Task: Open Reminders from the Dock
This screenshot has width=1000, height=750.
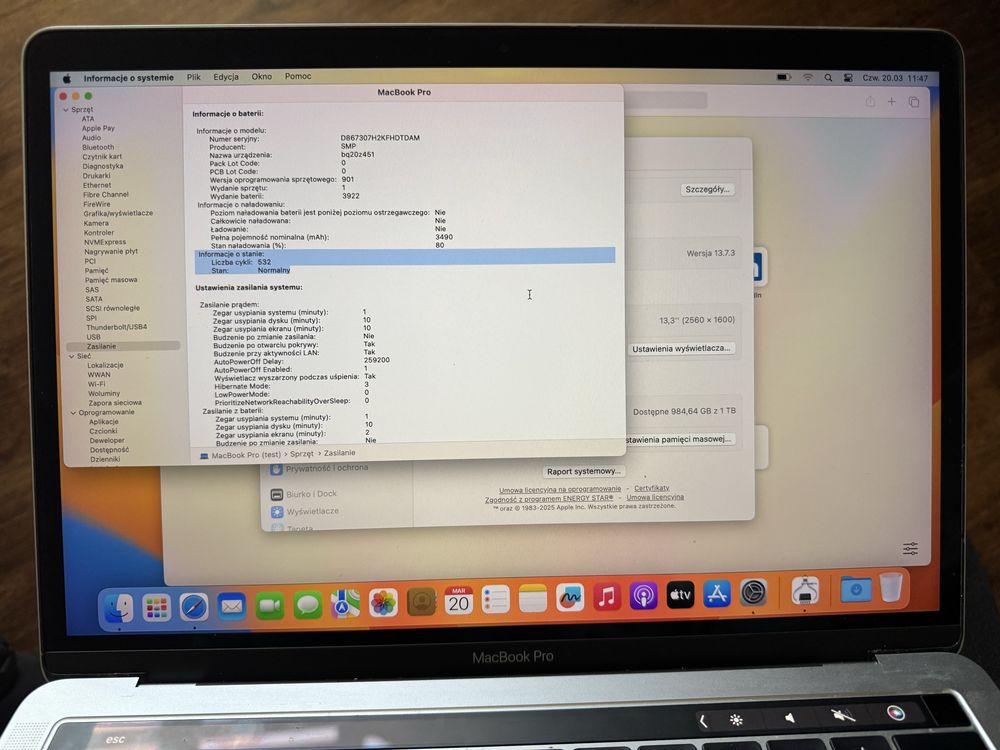Action: 496,599
